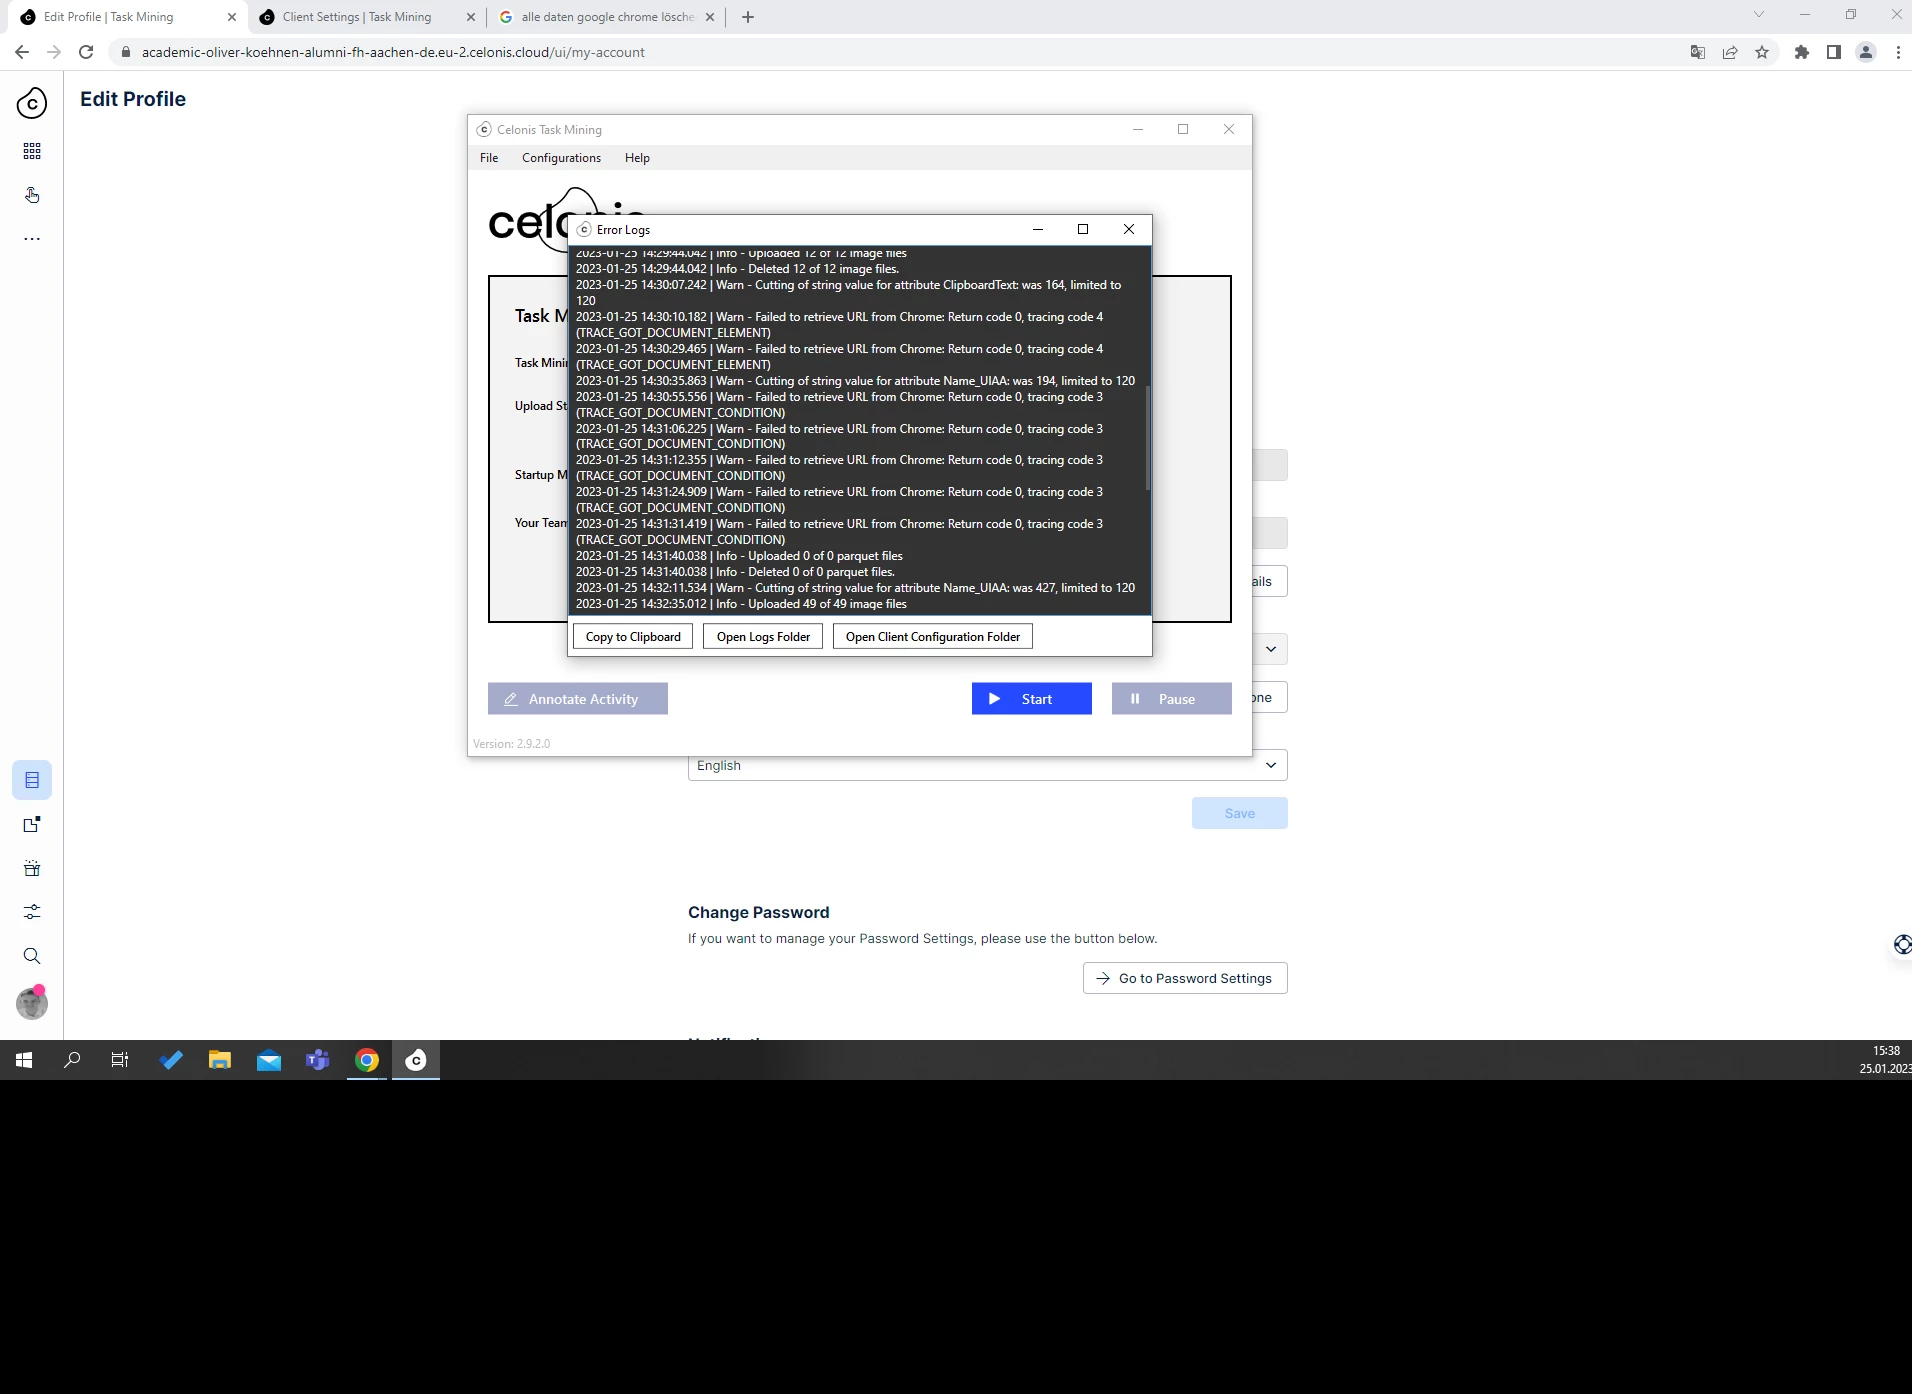1912x1394 pixels.
Task: Click the Error Logs scrollbar thumb
Action: point(1148,438)
